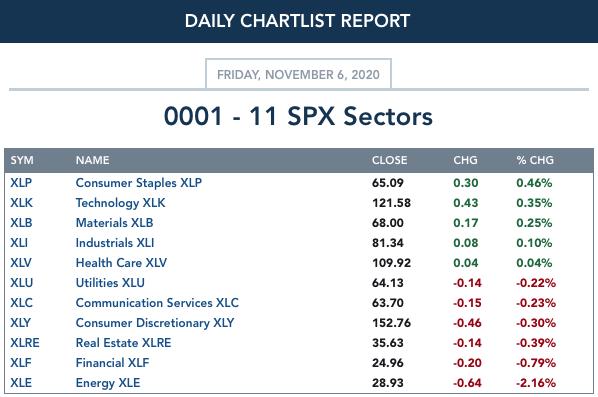The height and width of the screenshot is (397, 598).
Task: Open Consumer Discretionary XLY link
Action: [x=155, y=323]
